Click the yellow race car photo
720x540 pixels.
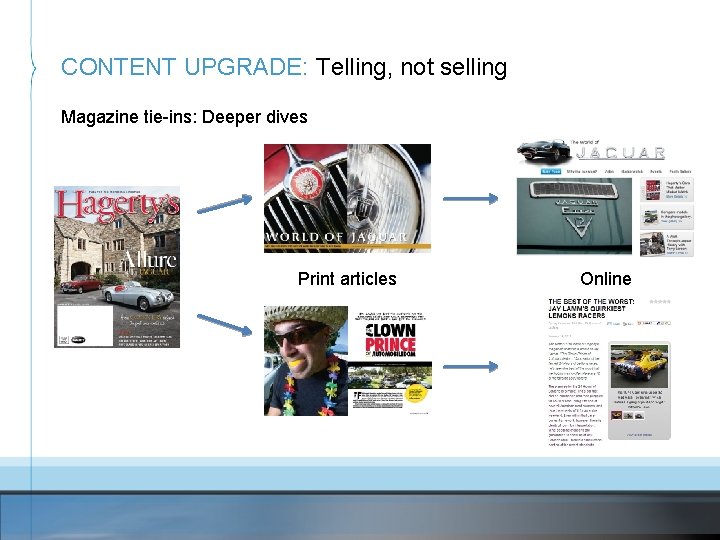point(639,366)
